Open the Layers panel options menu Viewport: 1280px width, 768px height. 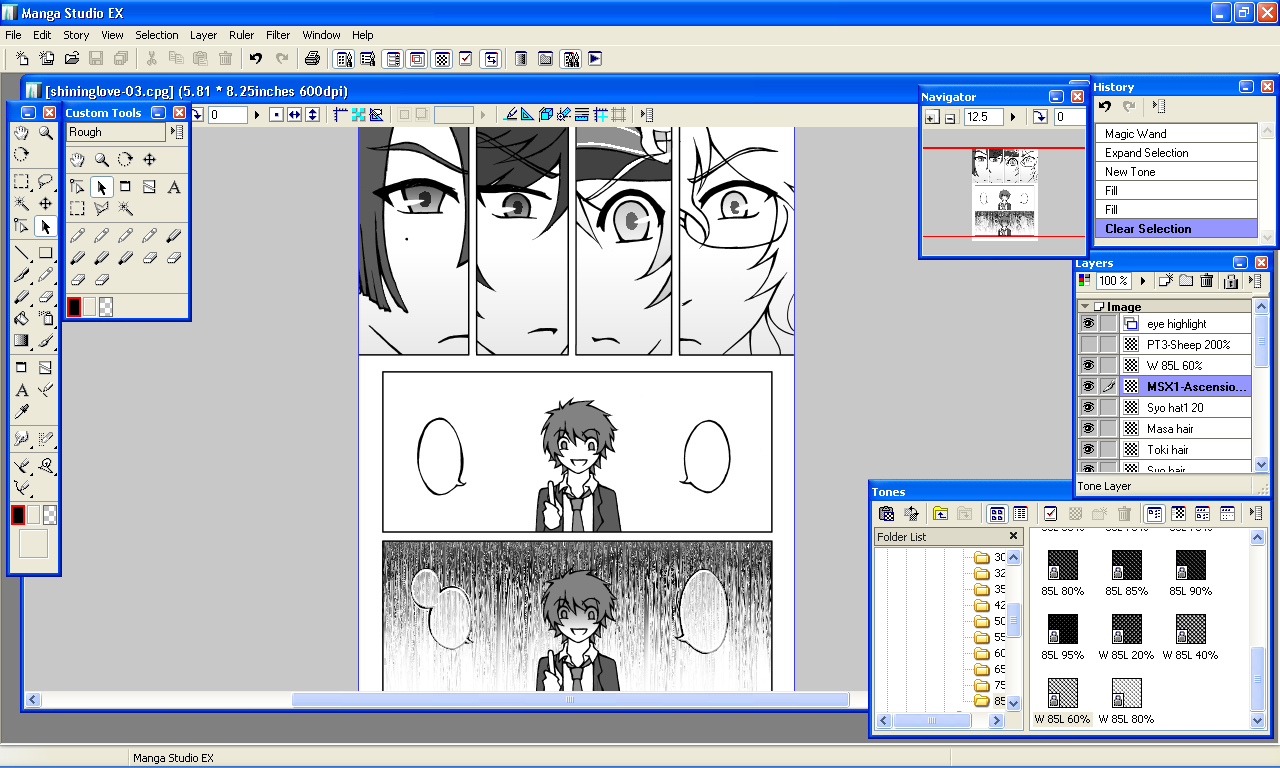tap(1256, 282)
